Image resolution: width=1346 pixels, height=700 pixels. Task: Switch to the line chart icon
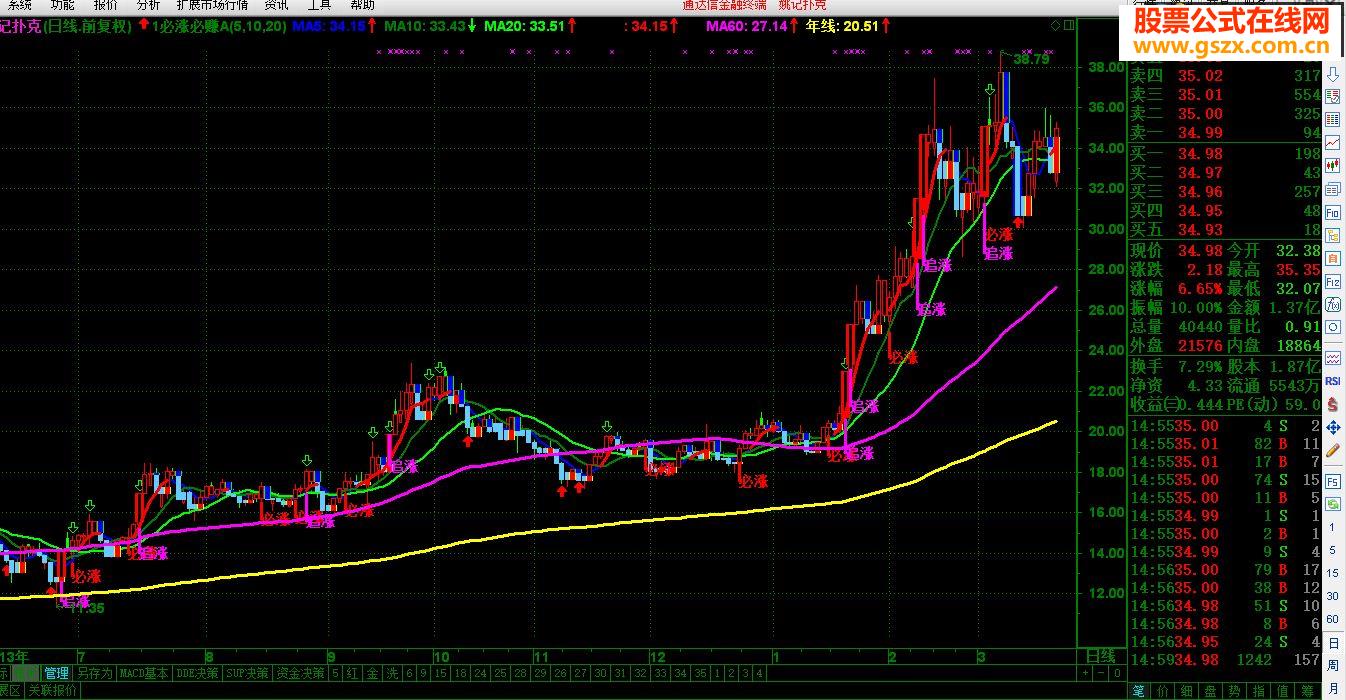point(1333,143)
